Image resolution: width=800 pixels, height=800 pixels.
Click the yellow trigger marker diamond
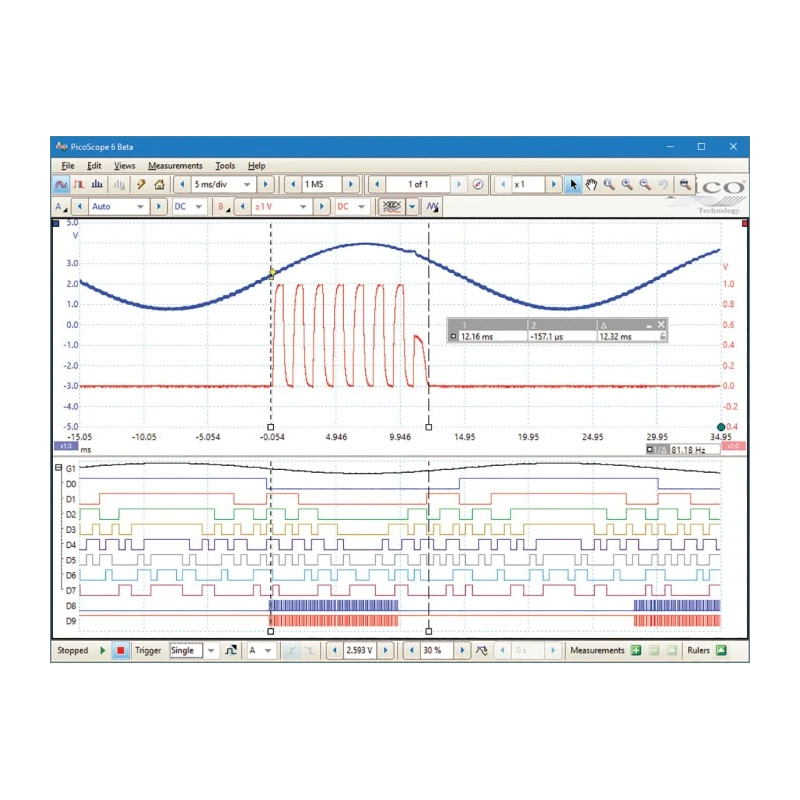tap(272, 272)
